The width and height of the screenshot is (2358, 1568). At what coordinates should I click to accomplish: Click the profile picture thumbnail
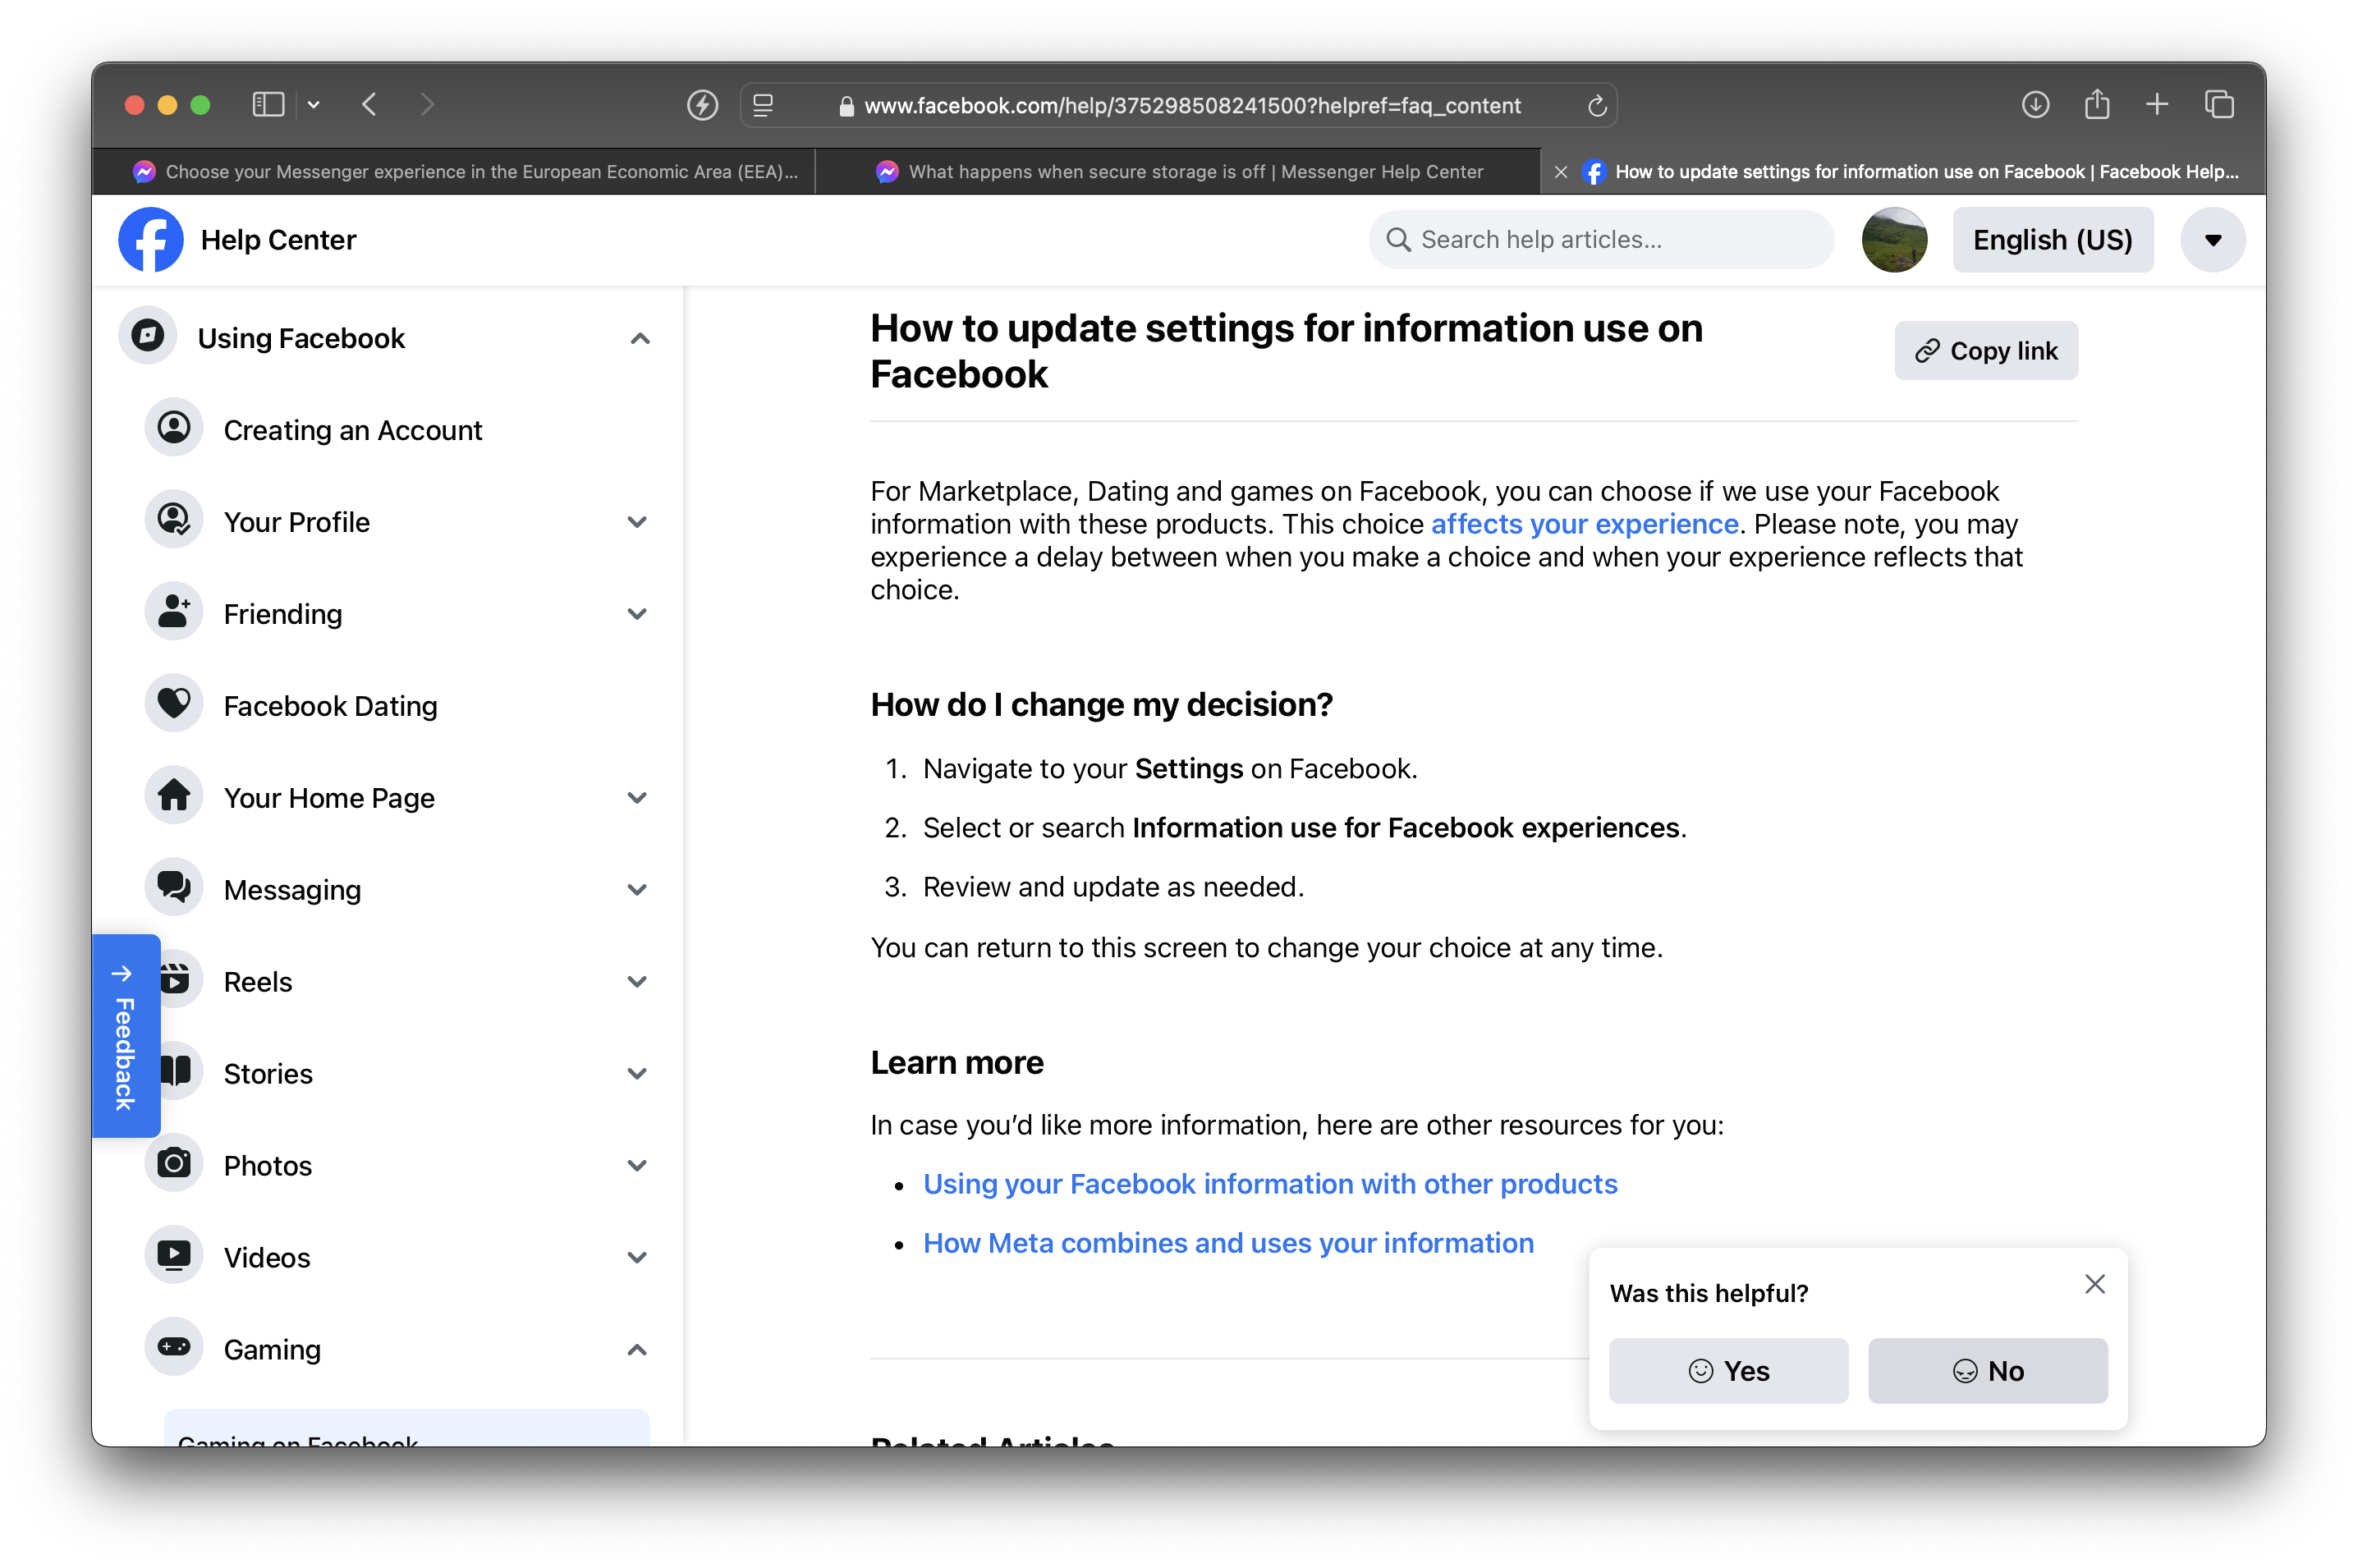1894,240
